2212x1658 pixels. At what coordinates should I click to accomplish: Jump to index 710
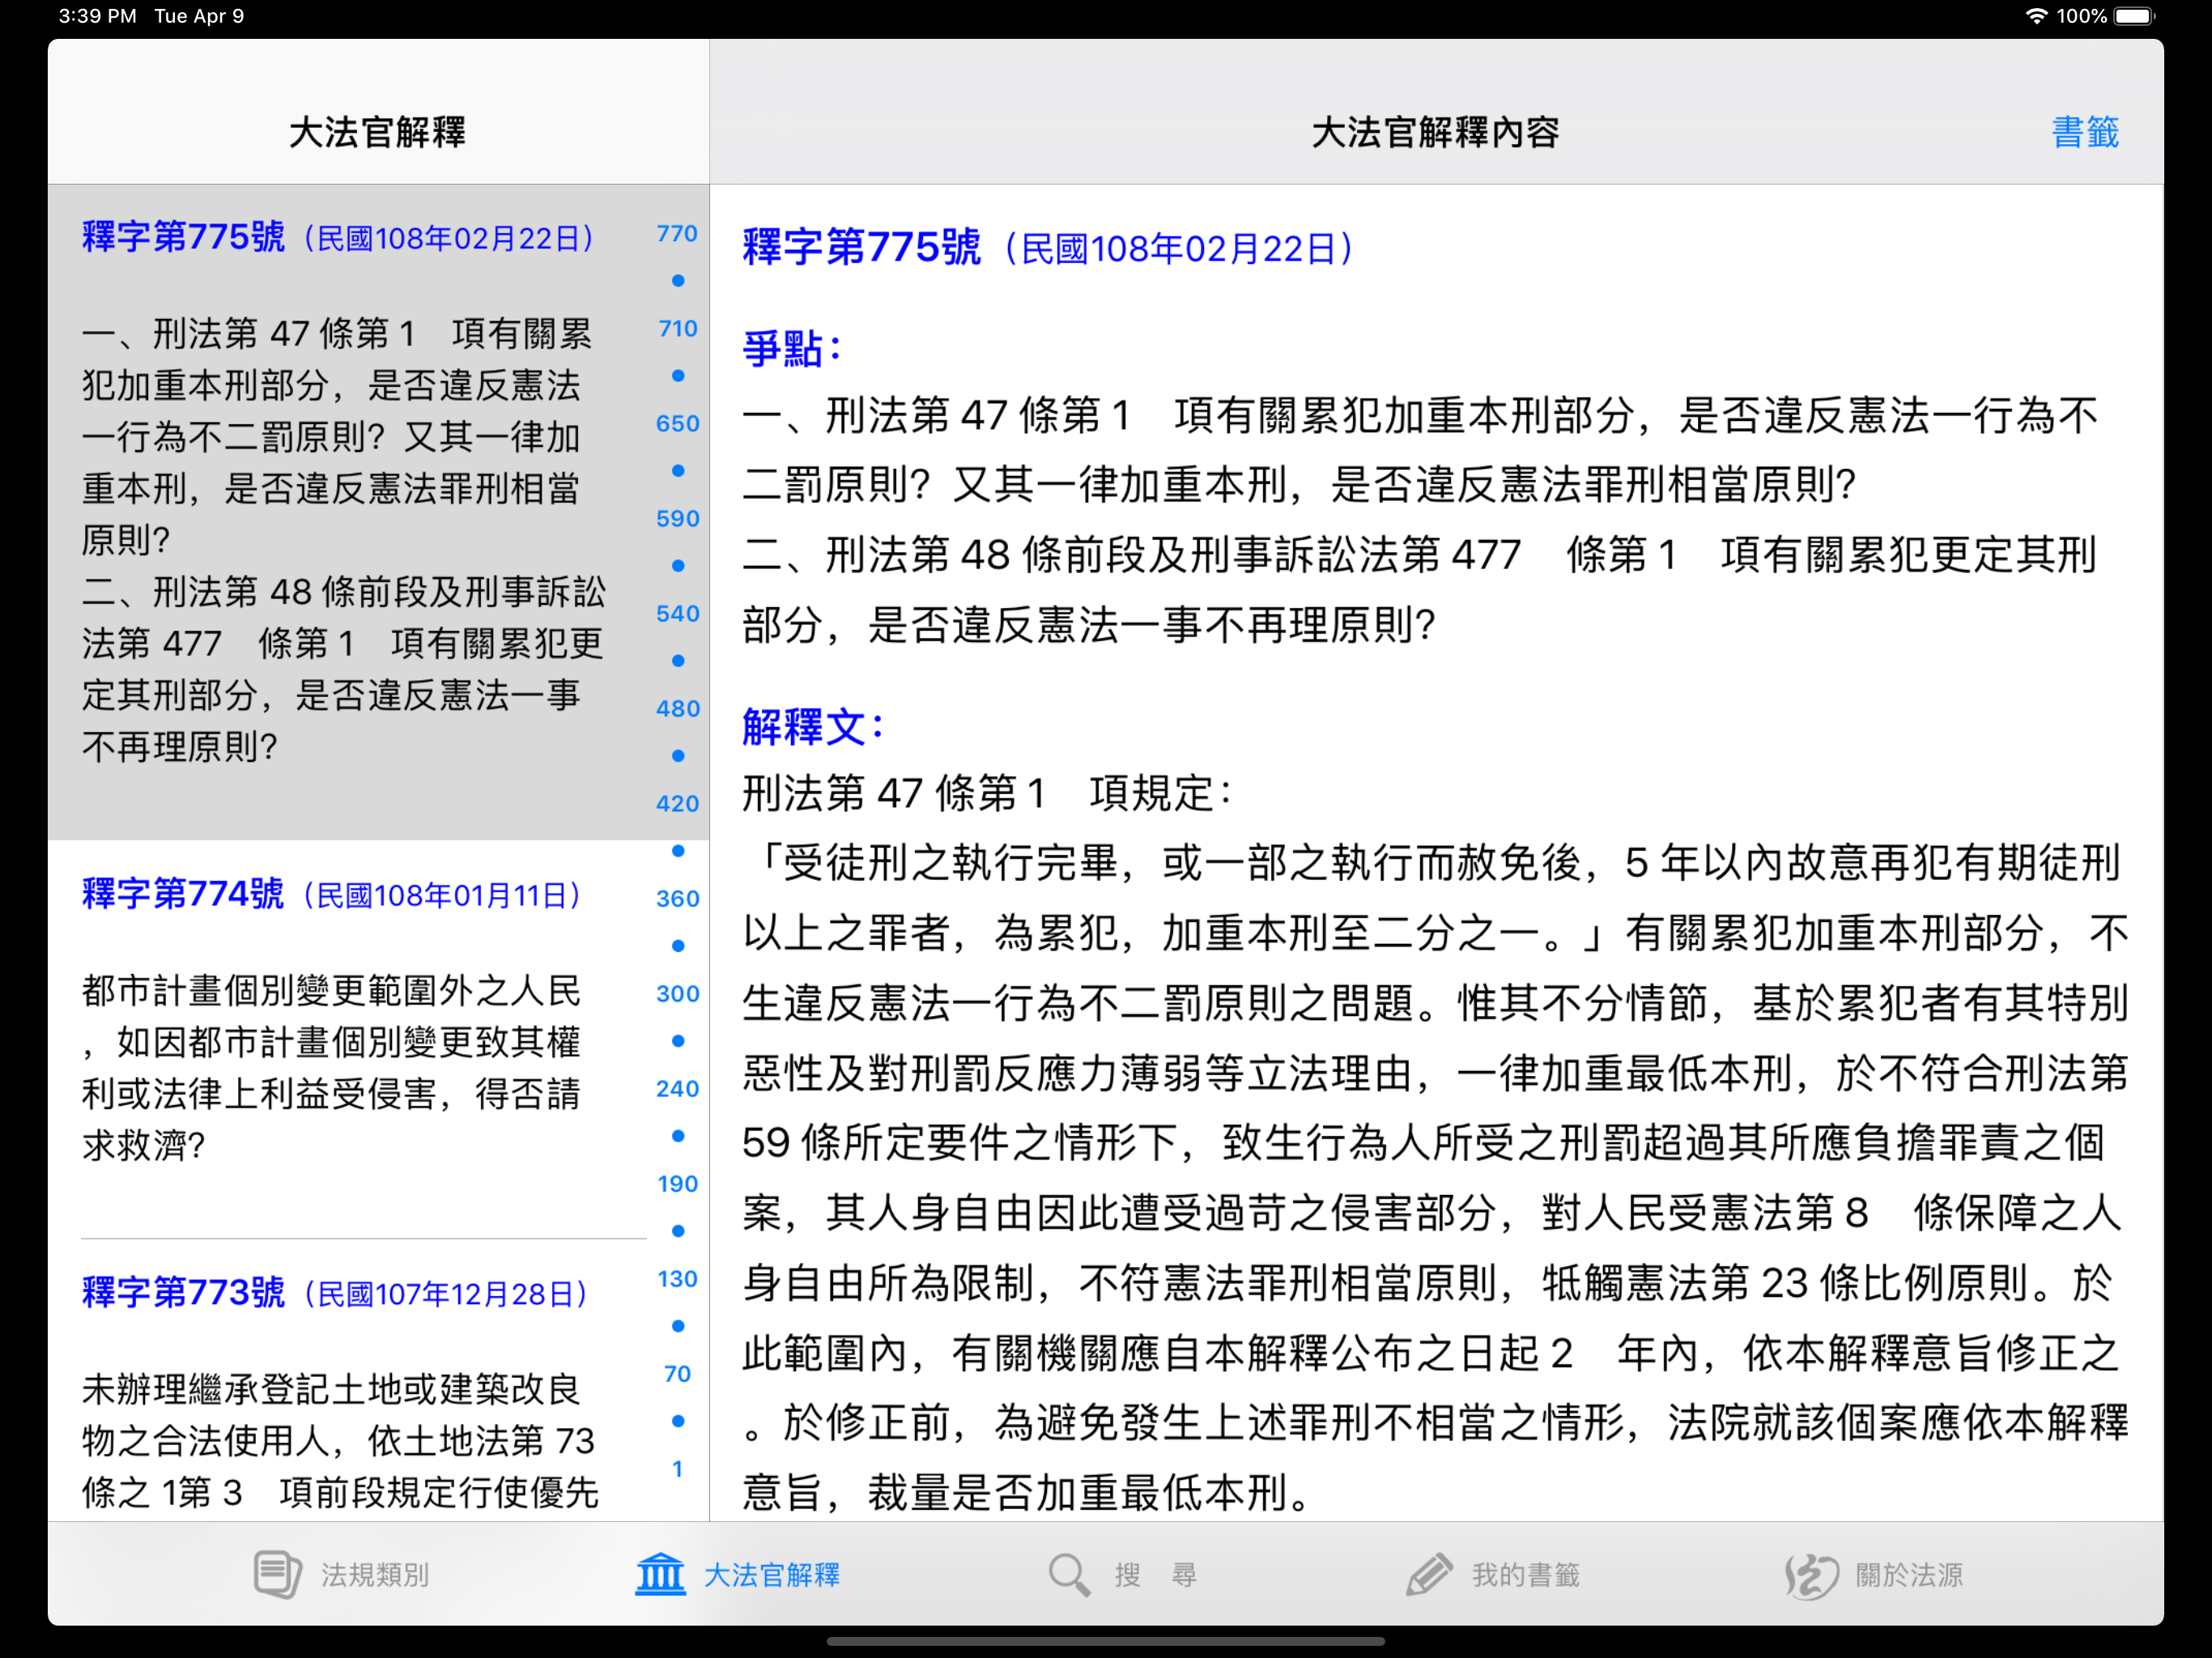point(677,329)
